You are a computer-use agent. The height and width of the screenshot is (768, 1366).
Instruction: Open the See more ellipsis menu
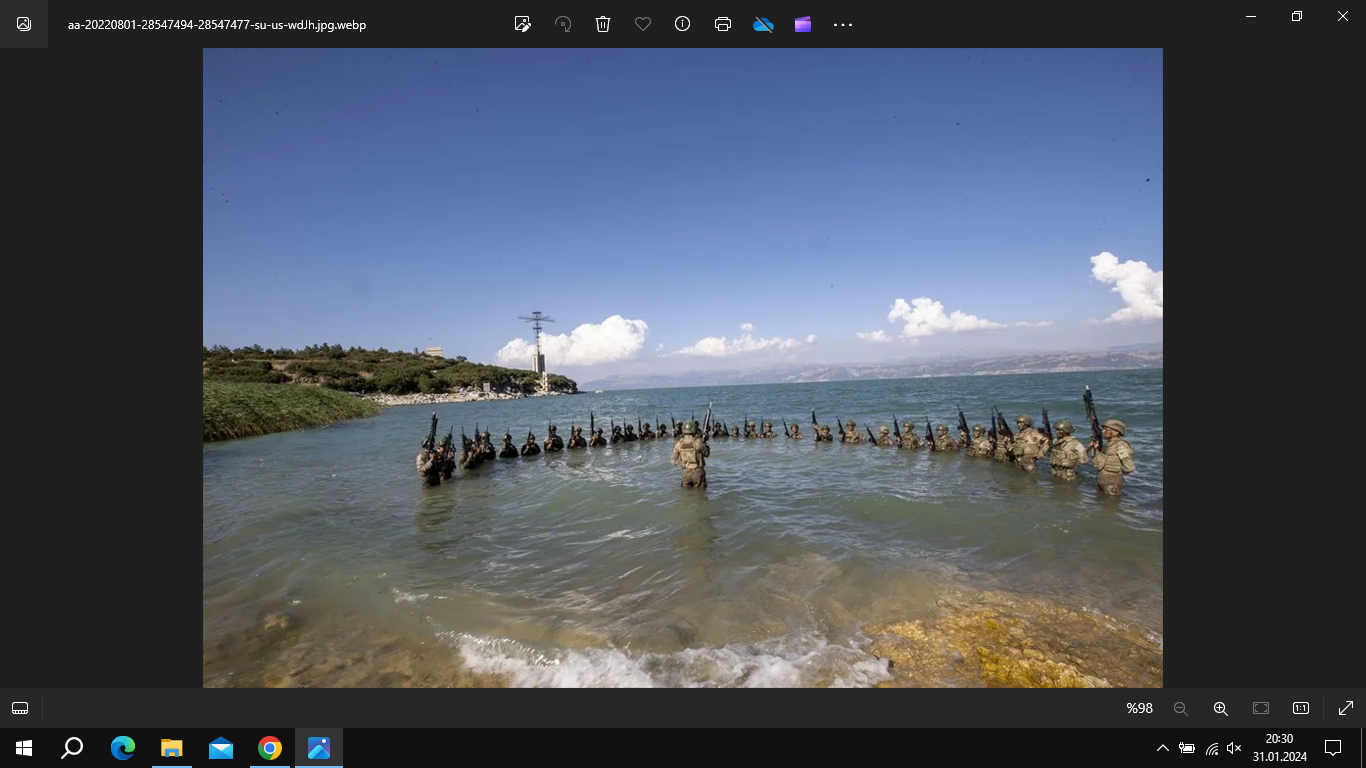[x=843, y=24]
